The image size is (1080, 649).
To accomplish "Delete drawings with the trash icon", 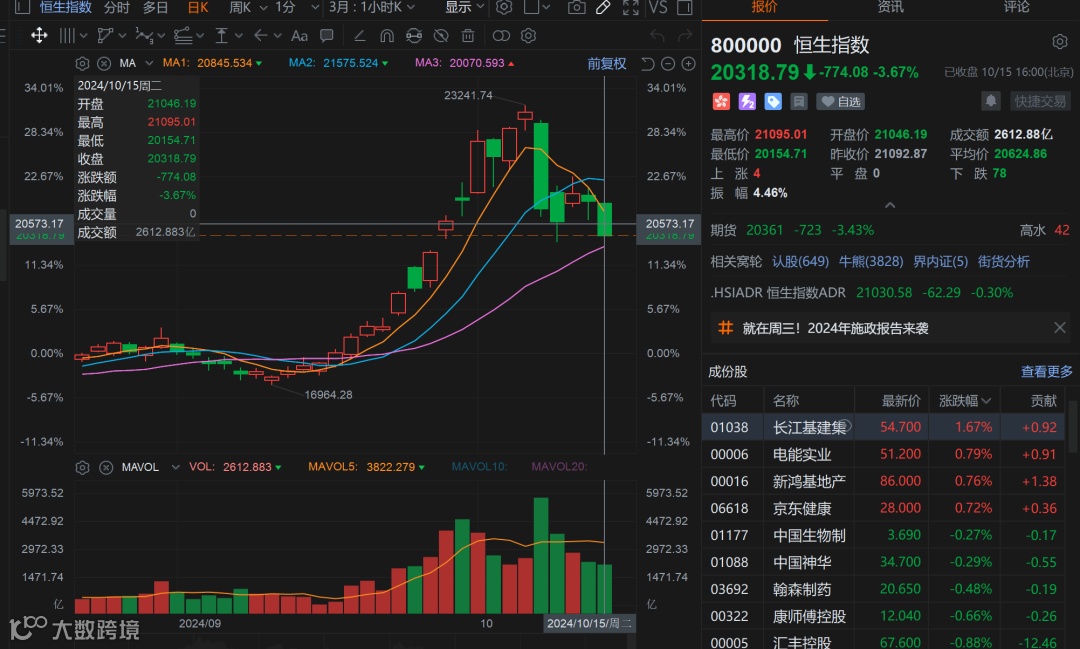I will pos(468,36).
